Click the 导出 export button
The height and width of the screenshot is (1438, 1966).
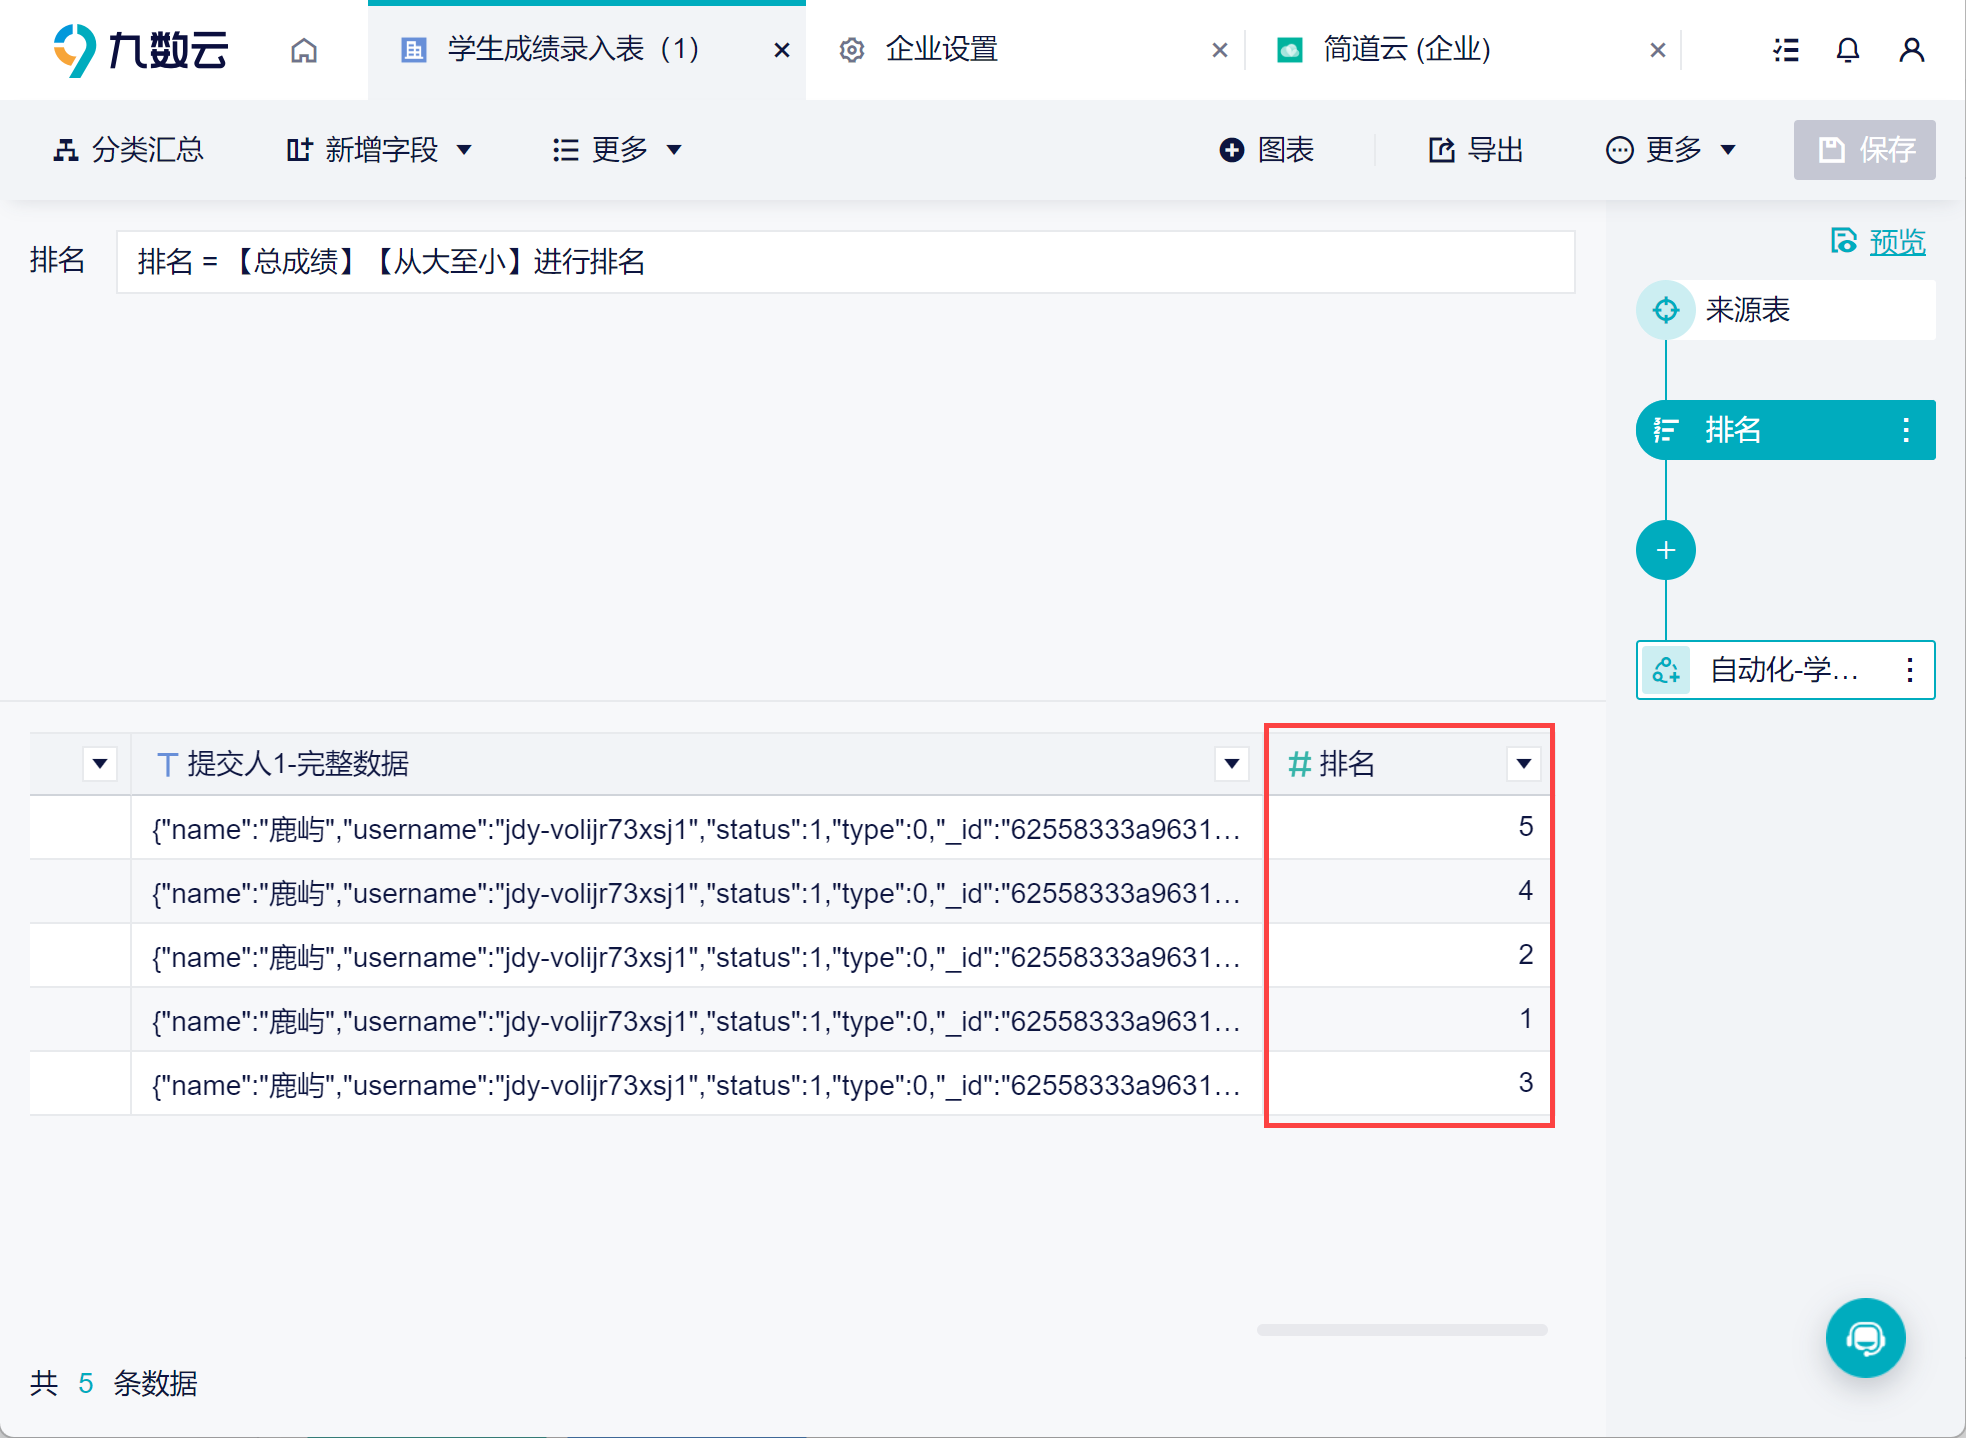(1476, 150)
